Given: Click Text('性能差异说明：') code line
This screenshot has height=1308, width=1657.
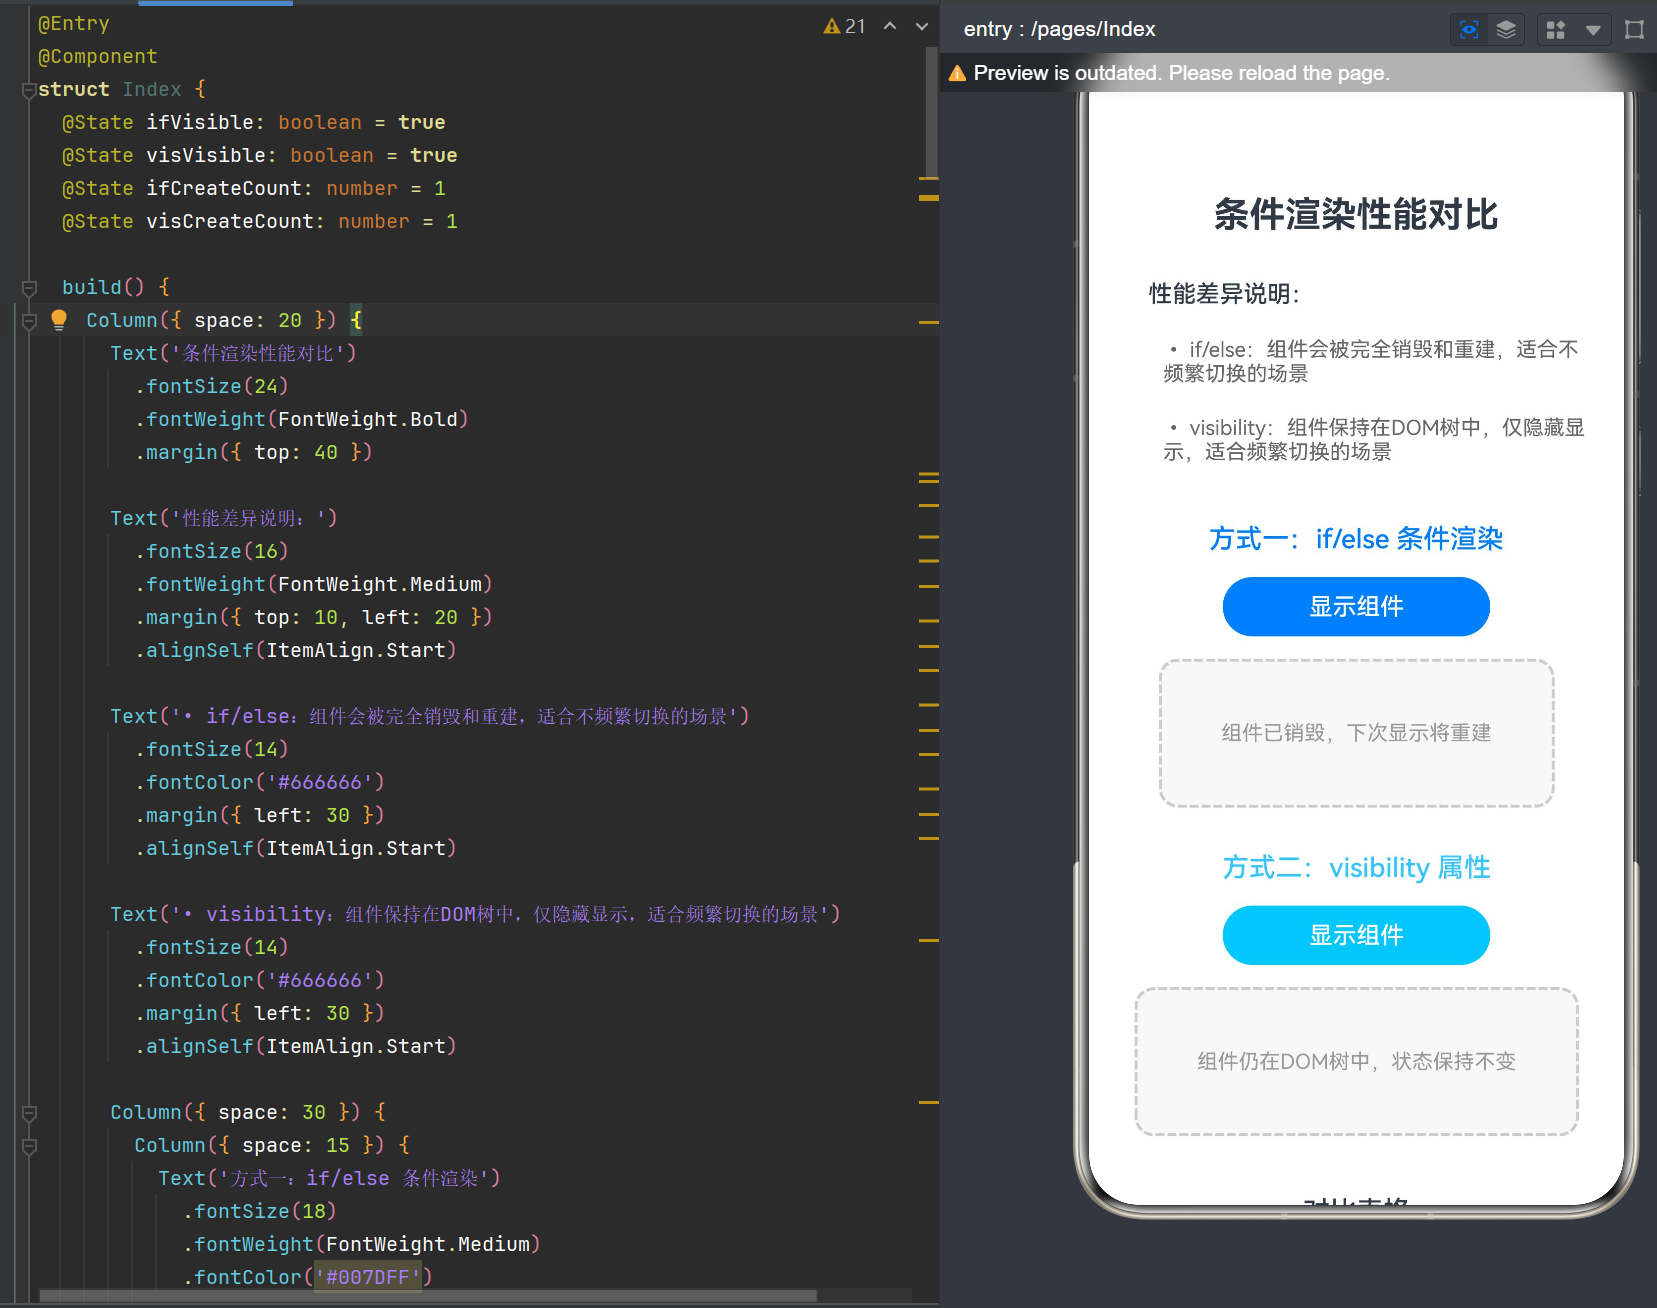Looking at the screenshot, I should [x=224, y=518].
